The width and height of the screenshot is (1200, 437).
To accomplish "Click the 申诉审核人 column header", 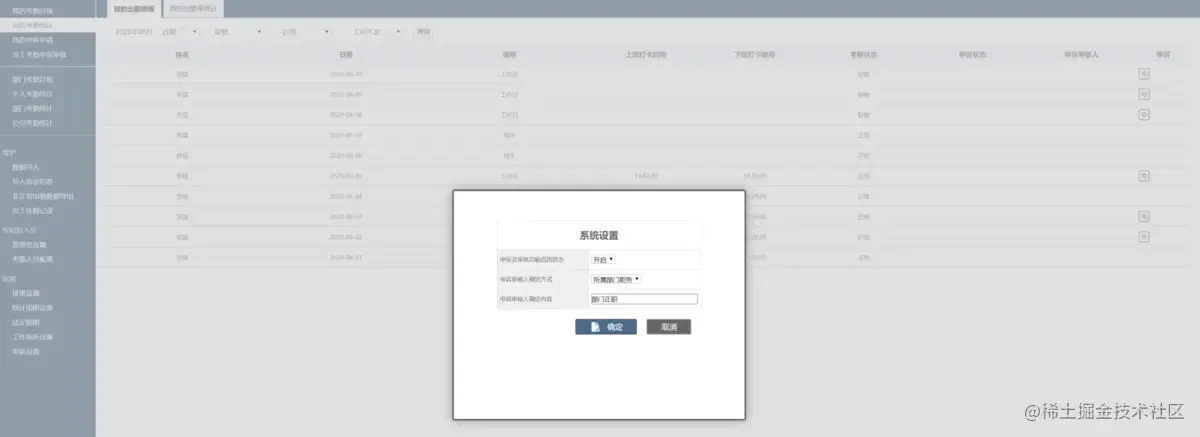I will click(1081, 54).
